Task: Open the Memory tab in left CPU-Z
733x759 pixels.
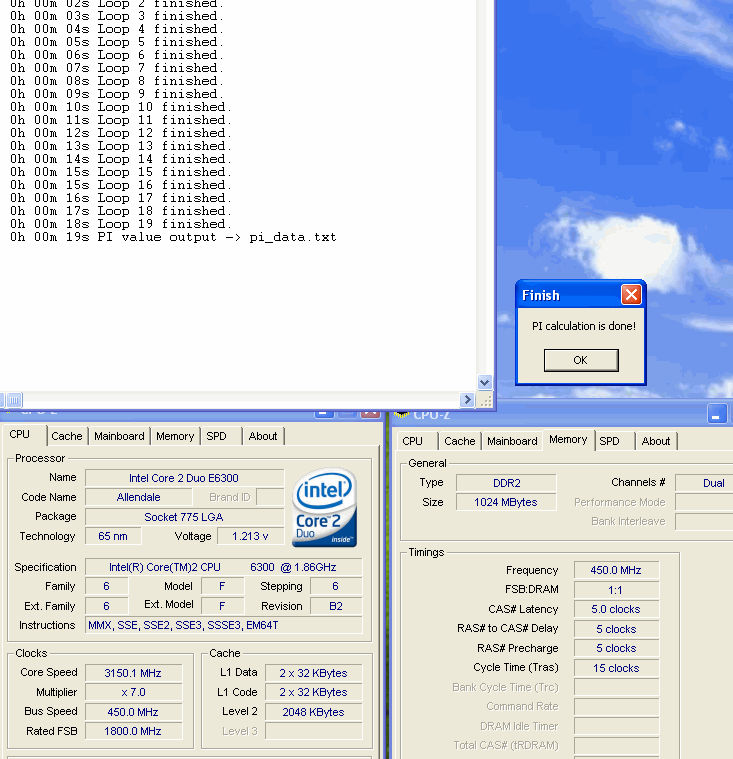Action: (175, 436)
